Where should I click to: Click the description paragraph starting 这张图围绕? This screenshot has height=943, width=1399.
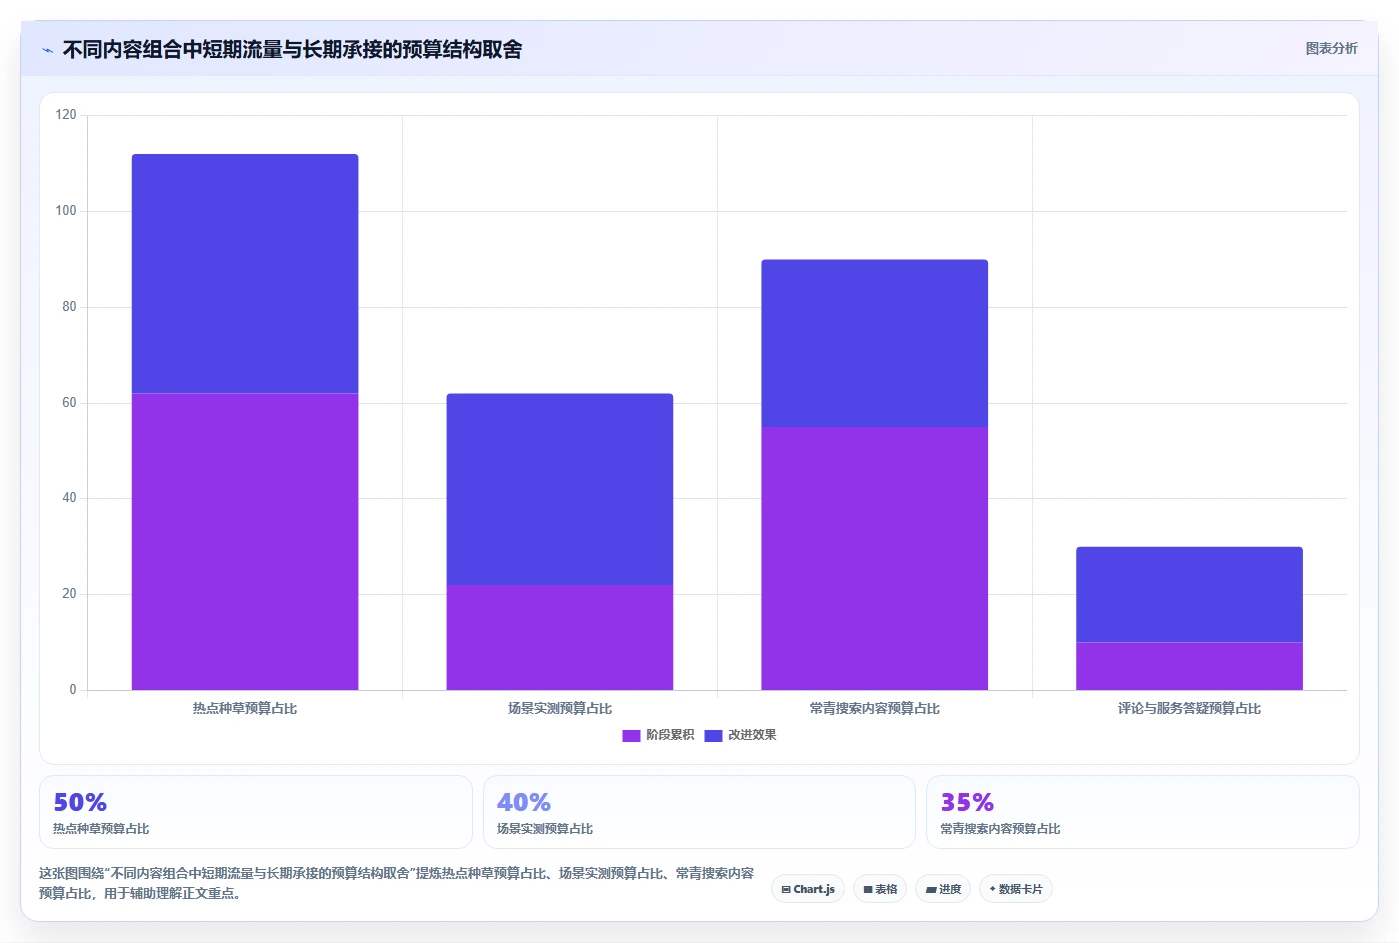pos(396,883)
